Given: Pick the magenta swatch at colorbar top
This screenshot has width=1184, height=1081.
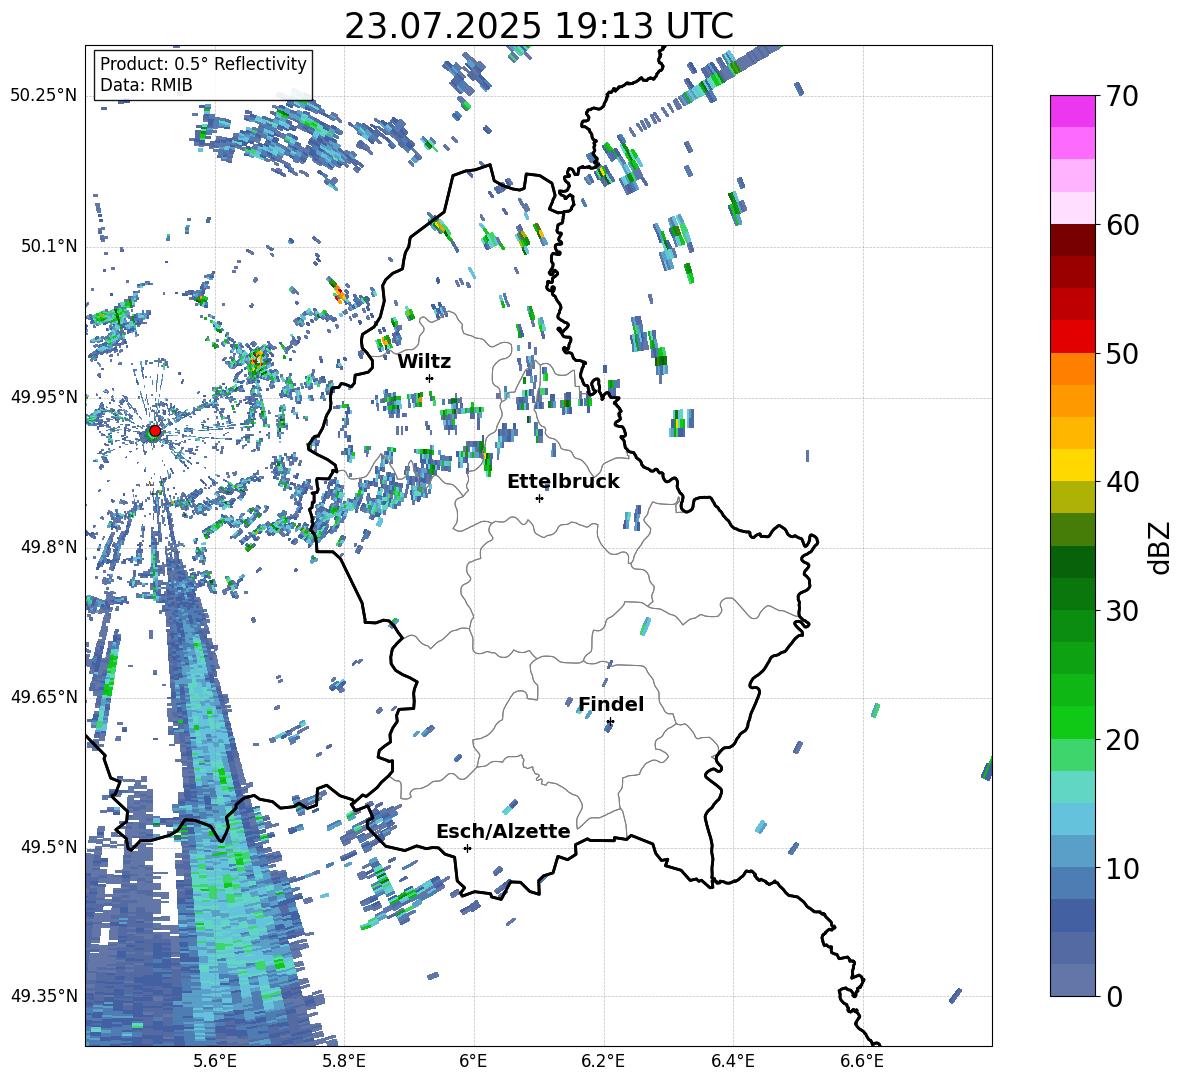Looking at the screenshot, I should [x=1073, y=111].
